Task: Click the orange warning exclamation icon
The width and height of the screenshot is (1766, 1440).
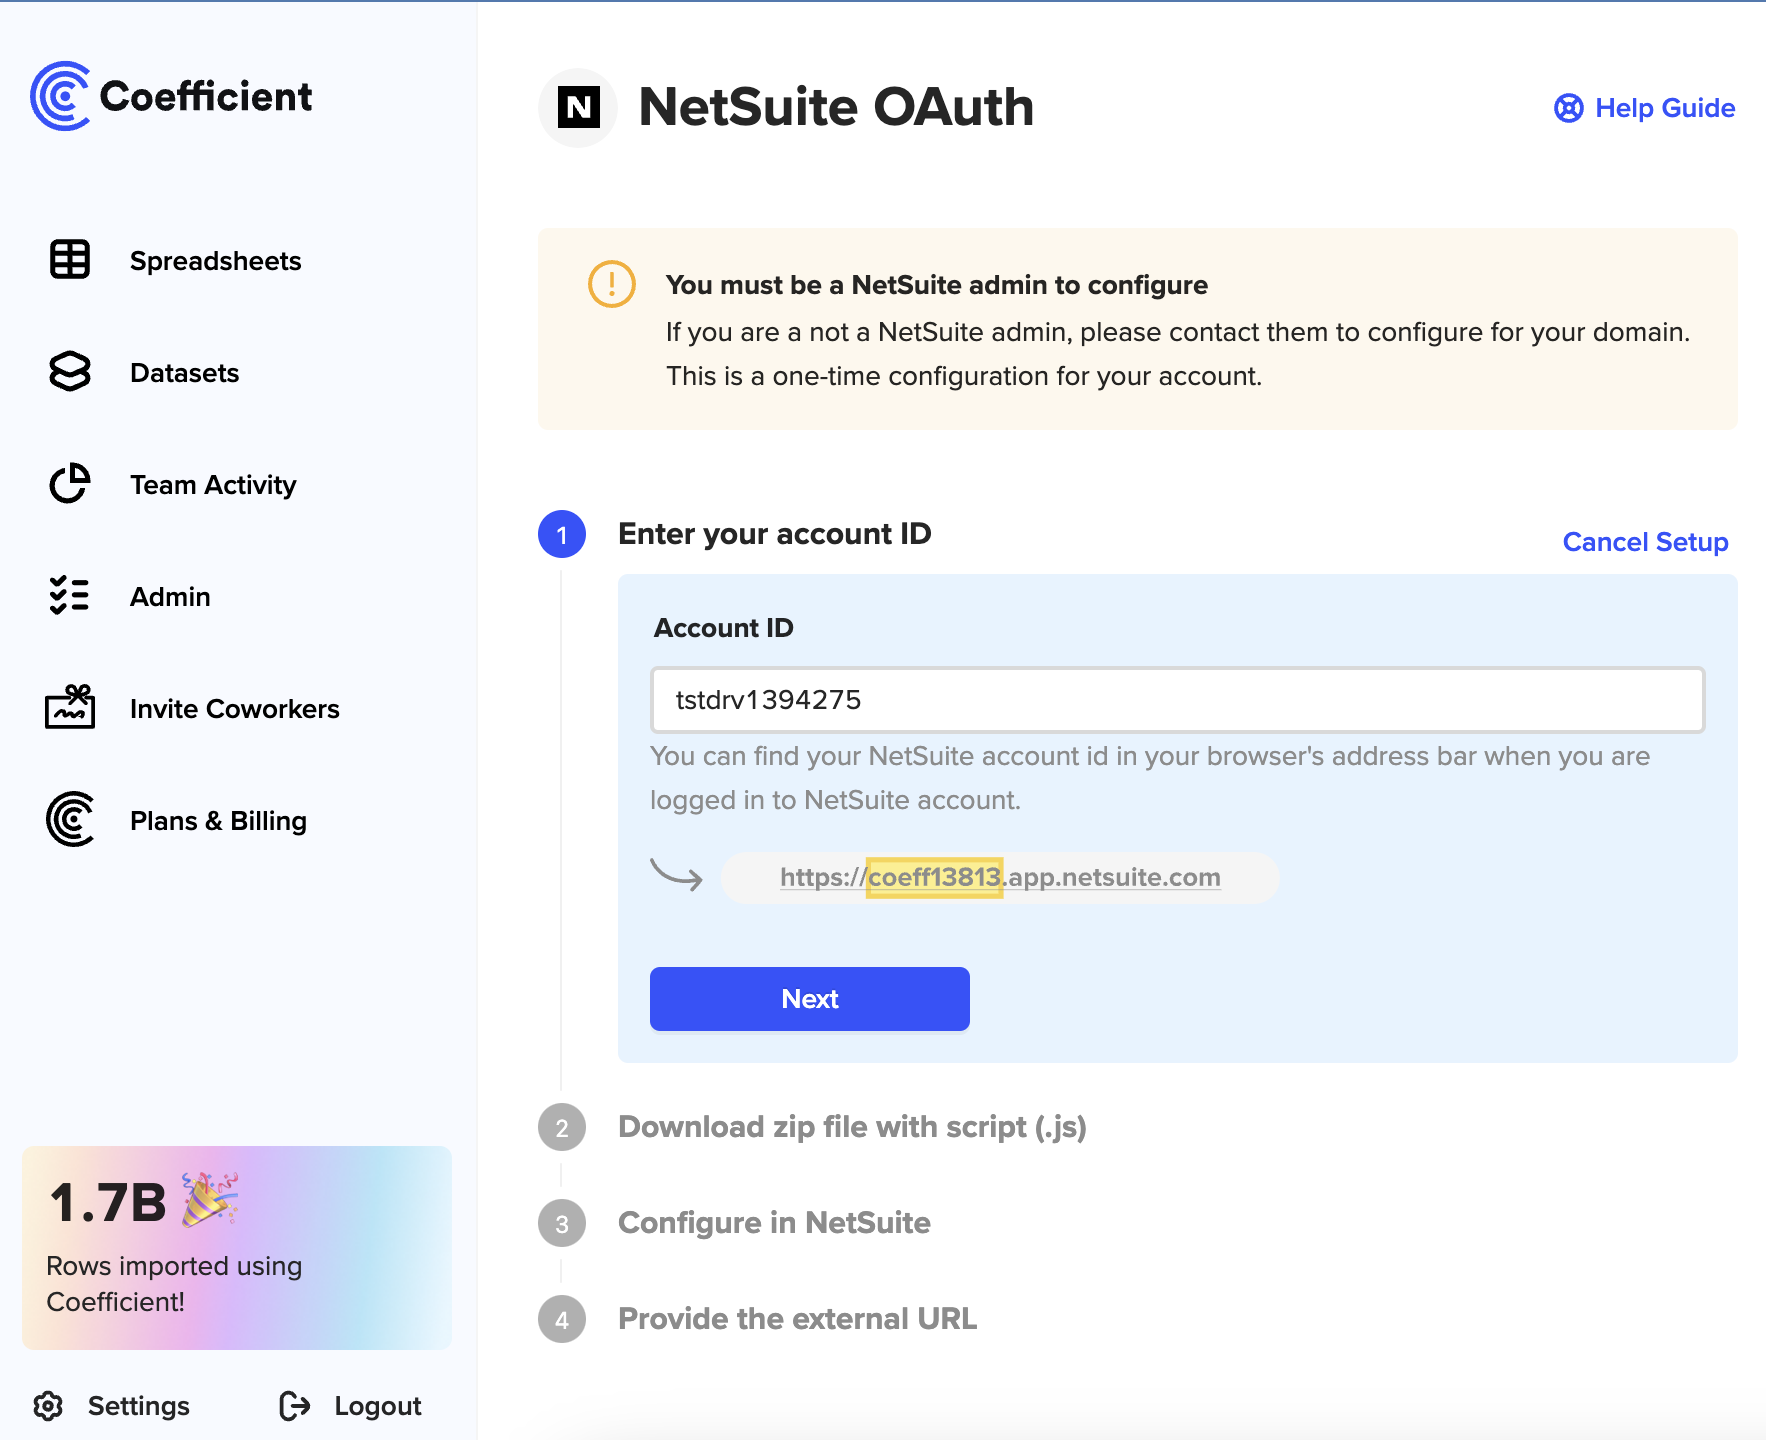Action: [612, 284]
